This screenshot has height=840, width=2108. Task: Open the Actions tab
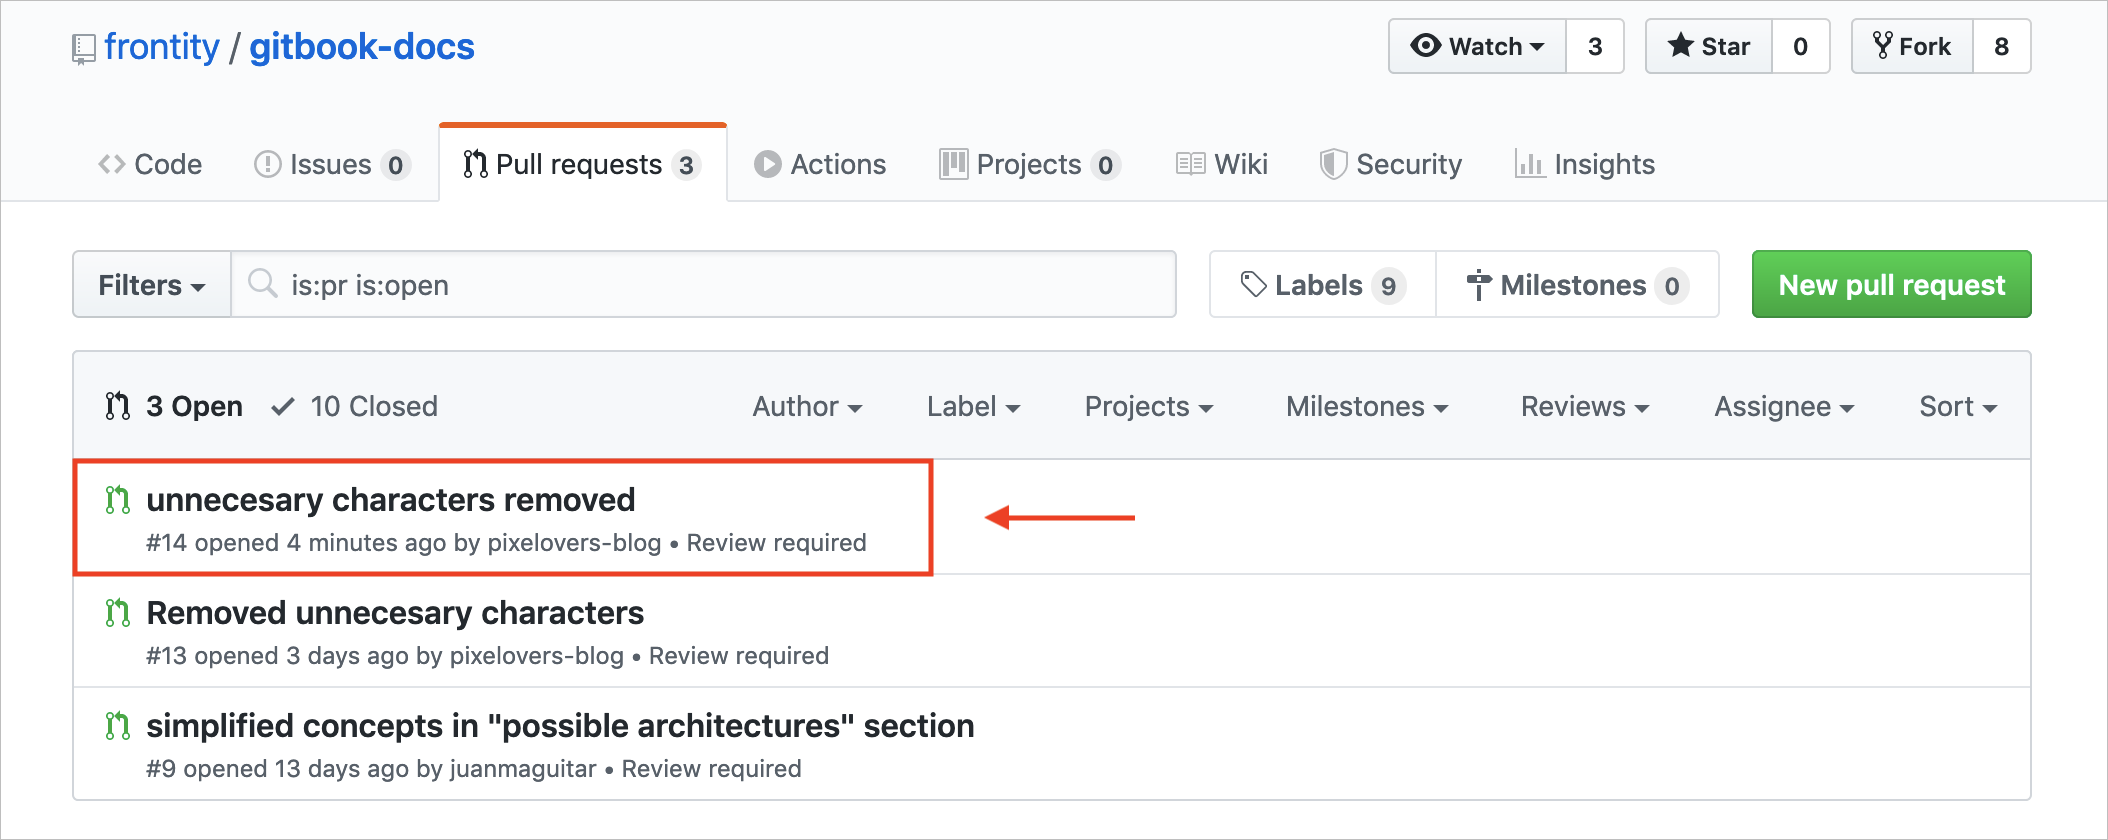tap(820, 164)
